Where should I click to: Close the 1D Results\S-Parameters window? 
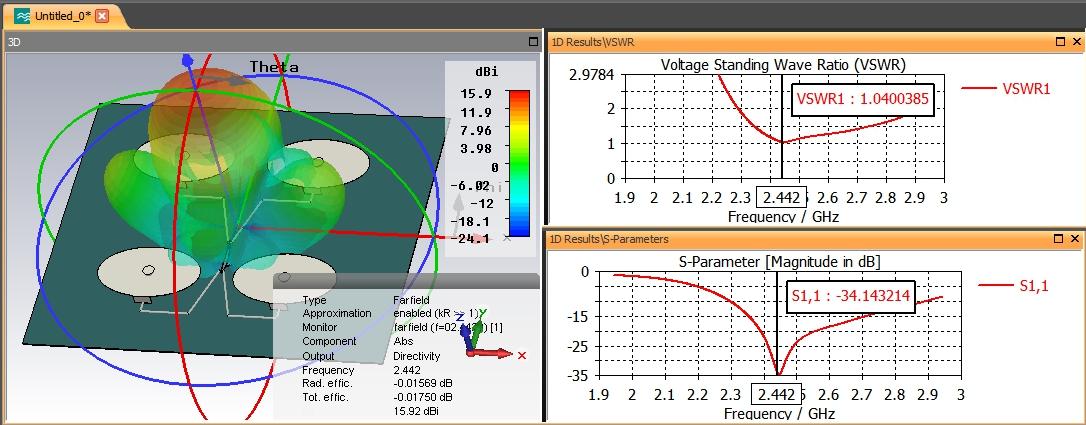pyautogui.click(x=1075, y=239)
